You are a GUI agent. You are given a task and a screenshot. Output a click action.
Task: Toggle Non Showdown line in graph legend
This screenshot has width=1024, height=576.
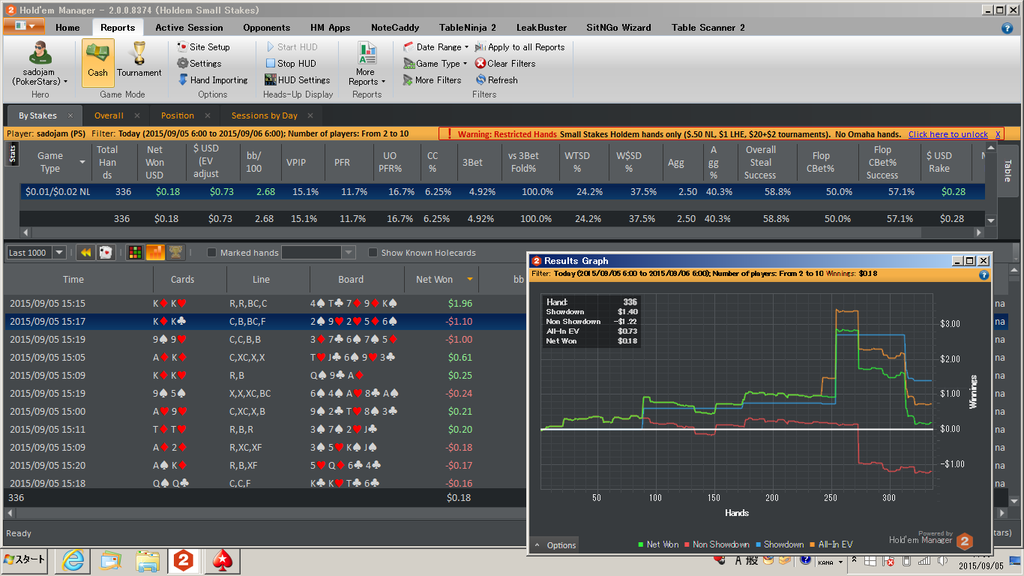click(x=716, y=545)
